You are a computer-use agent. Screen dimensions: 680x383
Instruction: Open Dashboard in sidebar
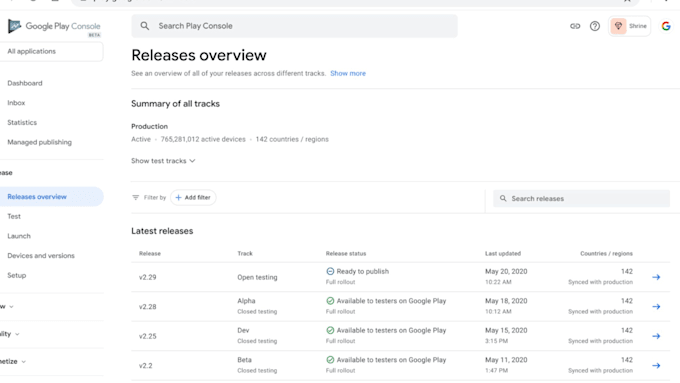coord(25,83)
